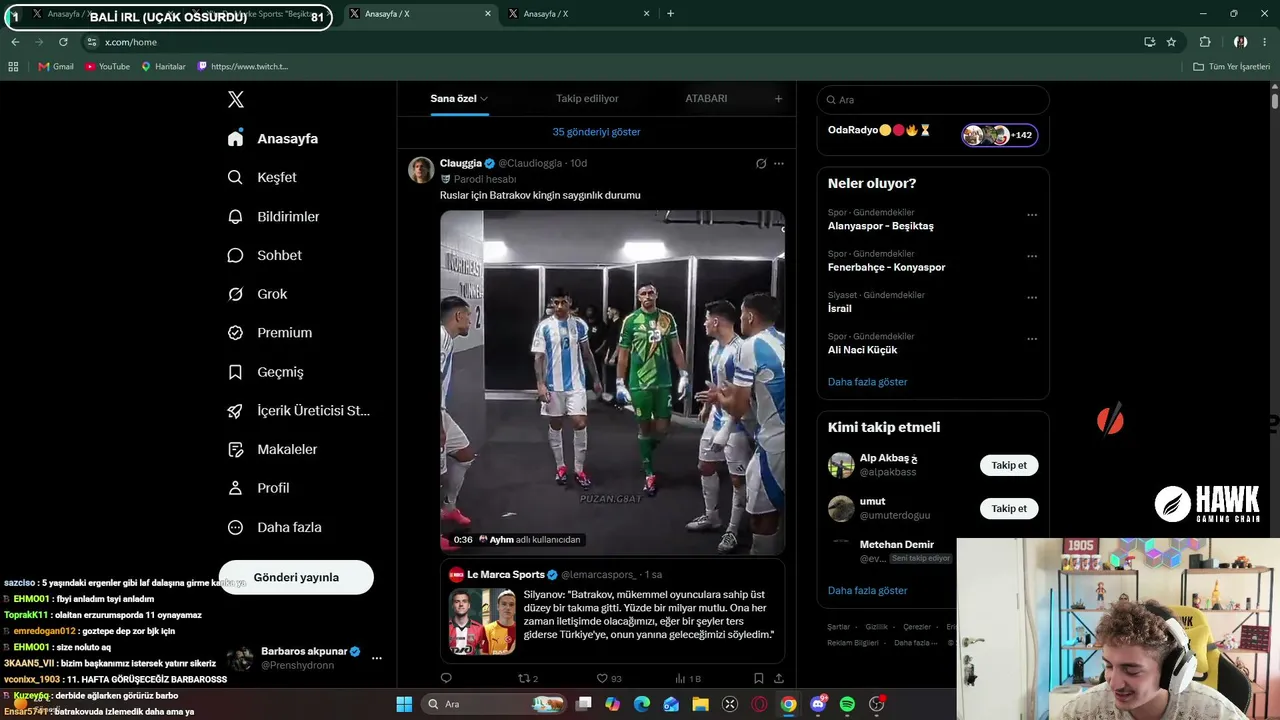Follow Alp Akbaş
The width and height of the screenshot is (1280, 720).
(1009, 465)
